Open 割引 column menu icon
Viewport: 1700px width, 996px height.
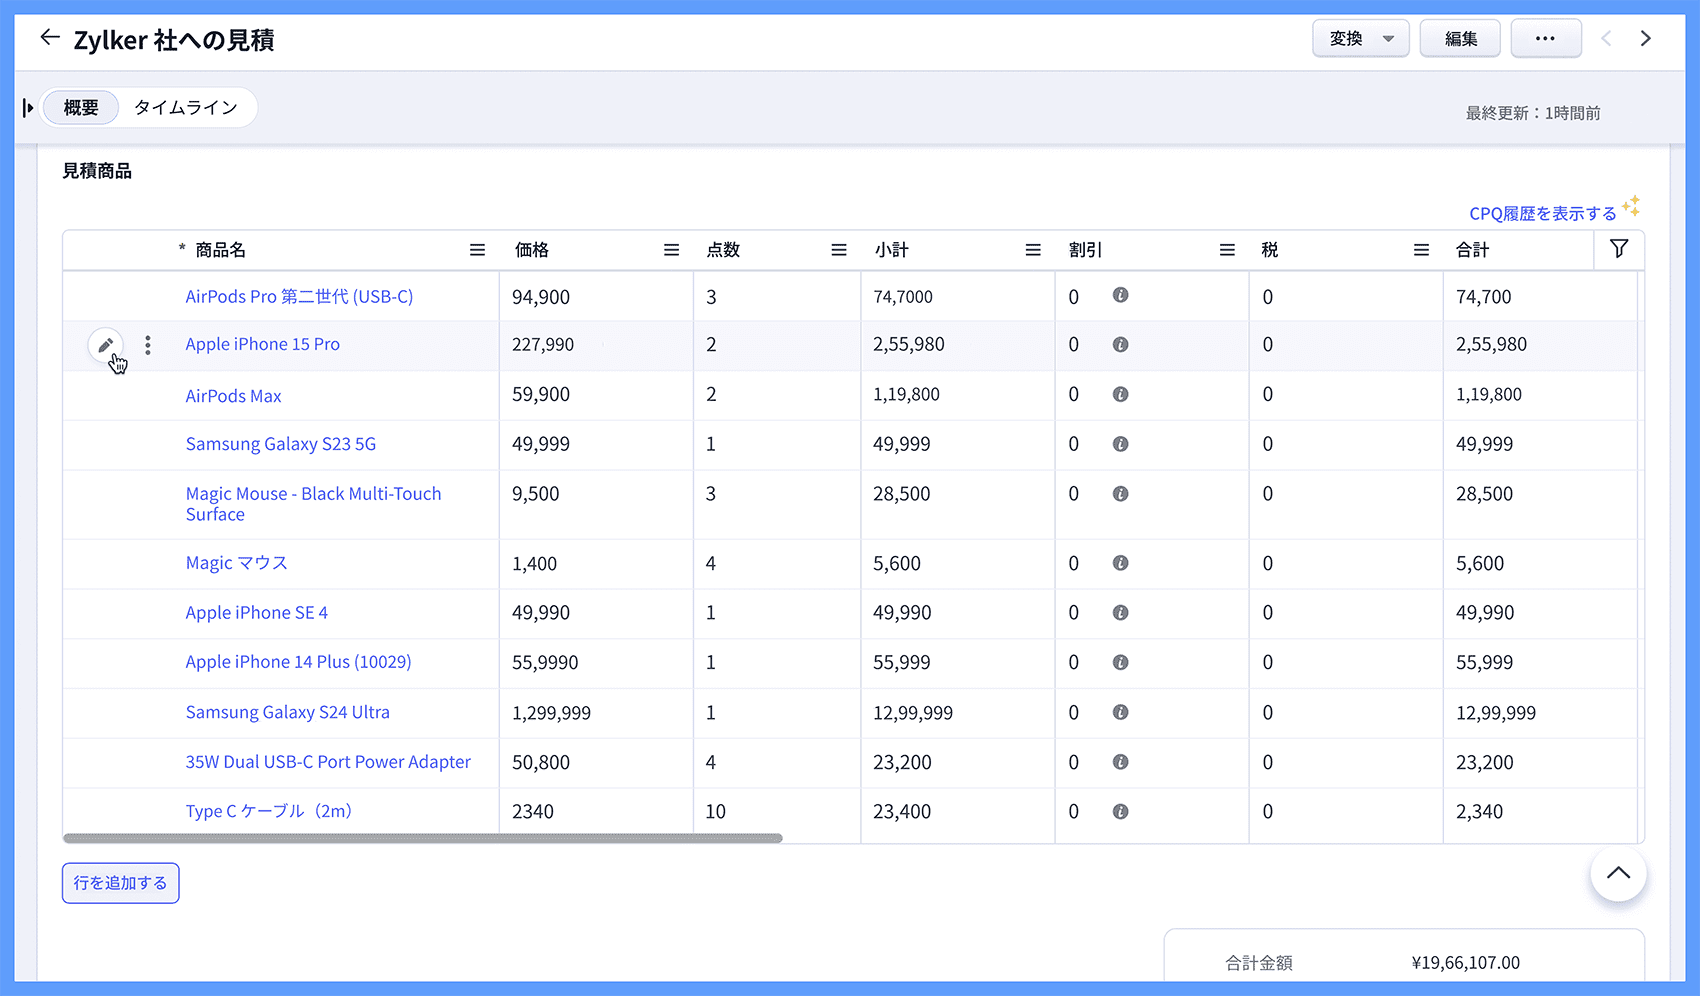pos(1227,250)
